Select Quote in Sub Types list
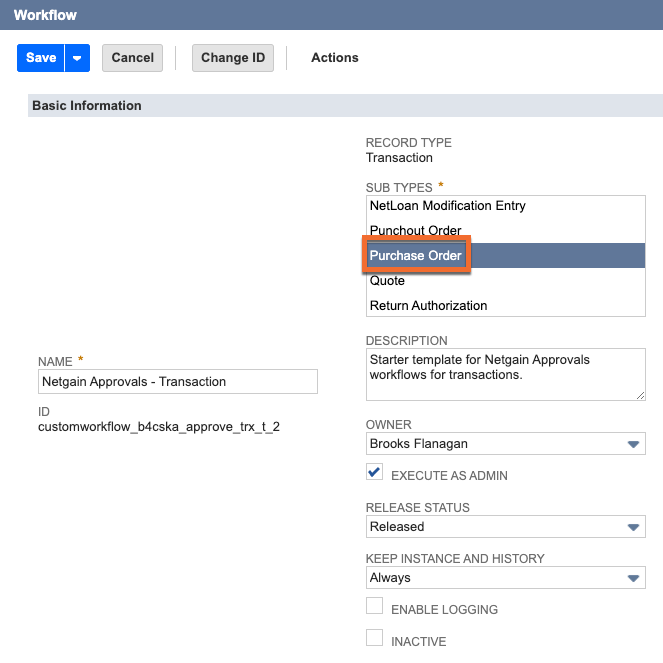Viewport: 663px width, 663px height. tap(387, 281)
